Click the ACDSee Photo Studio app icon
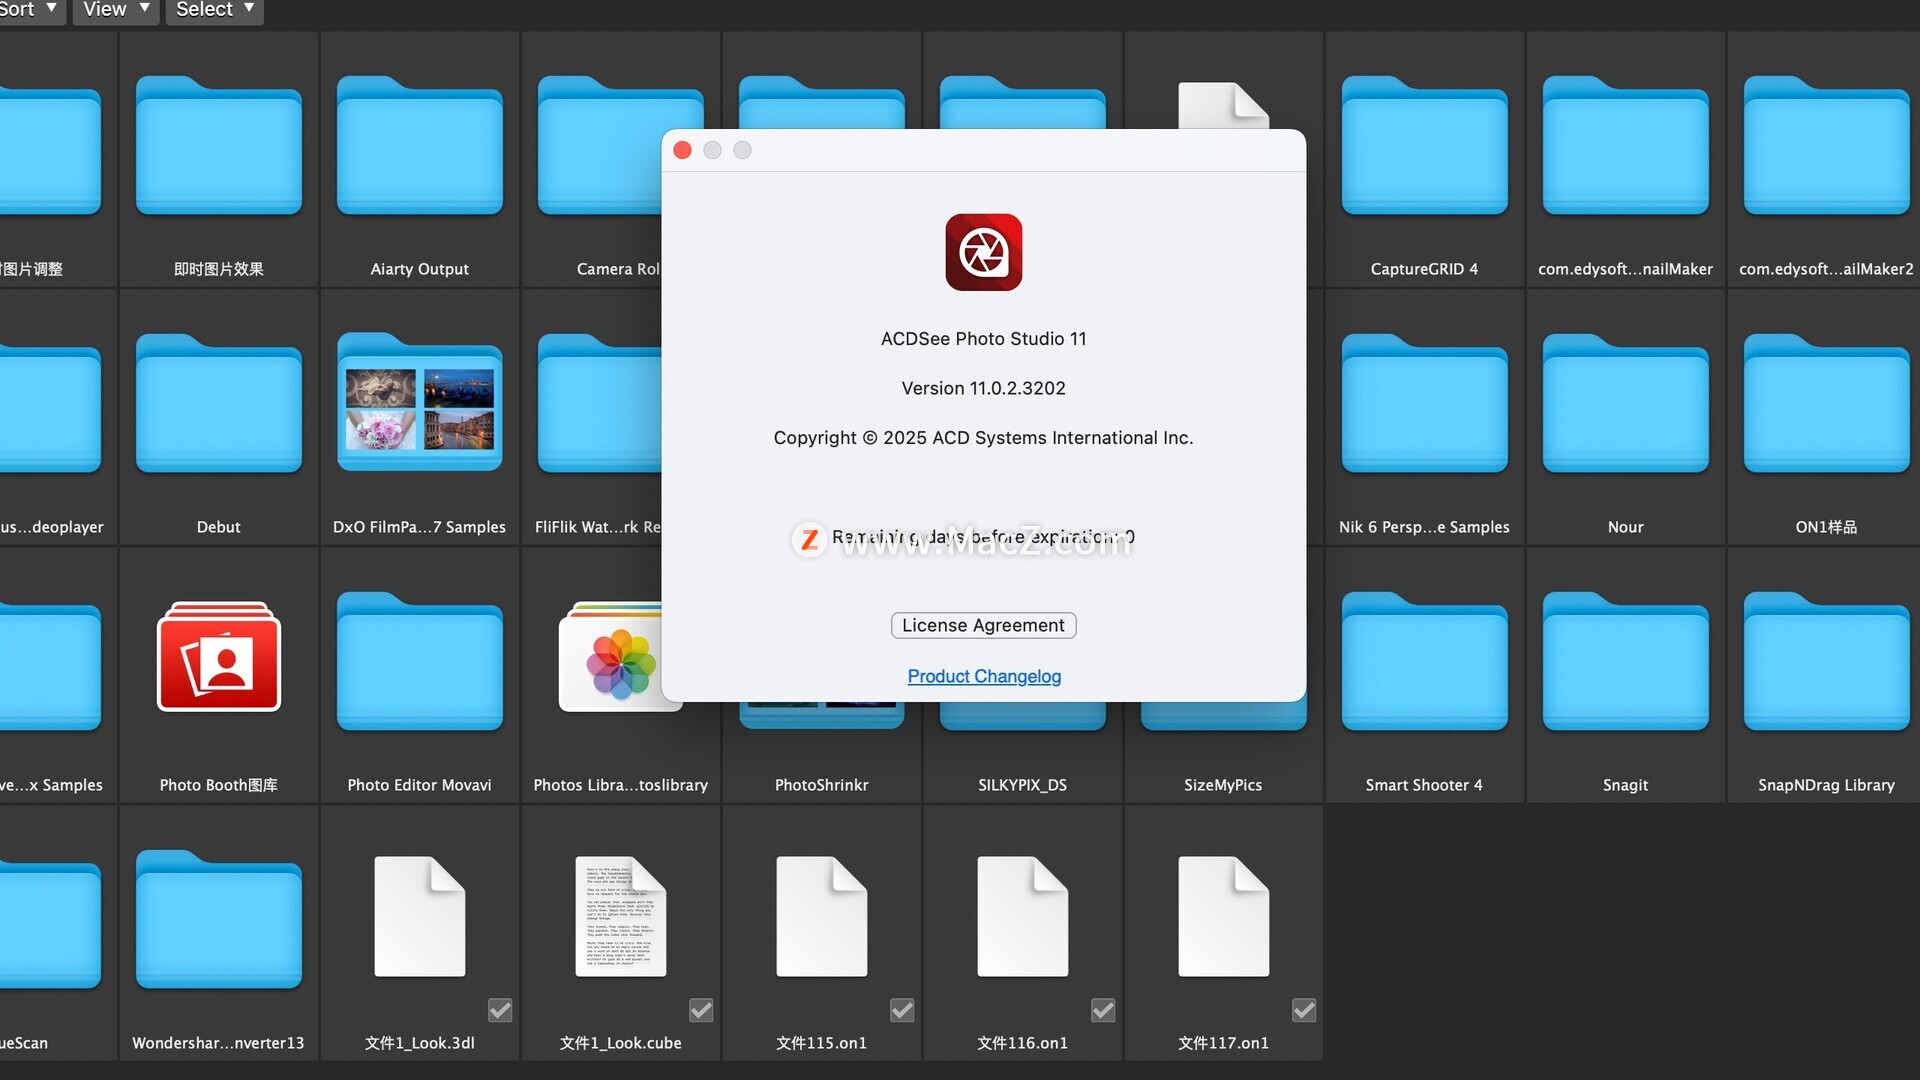This screenshot has width=1920, height=1080. pos(983,252)
